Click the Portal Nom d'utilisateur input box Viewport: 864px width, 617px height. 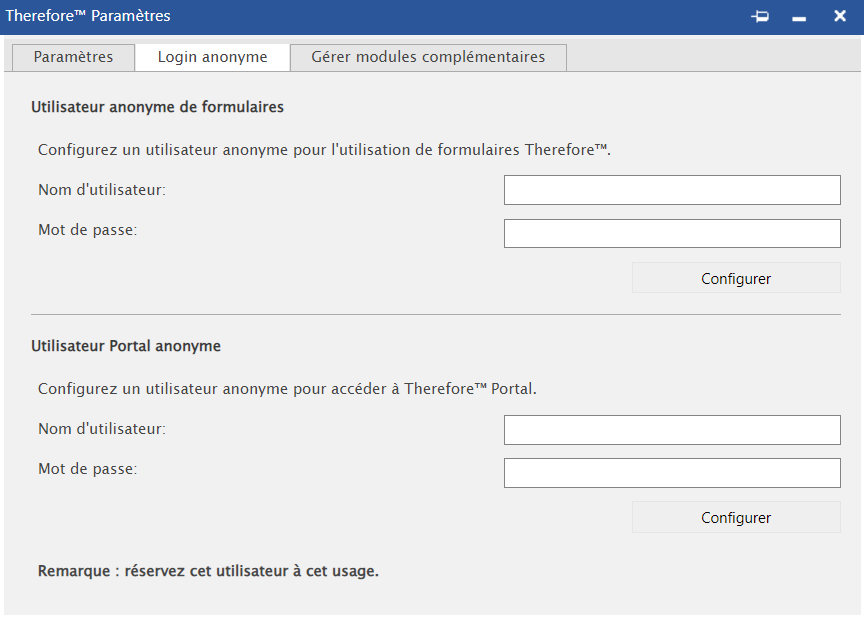click(x=672, y=429)
